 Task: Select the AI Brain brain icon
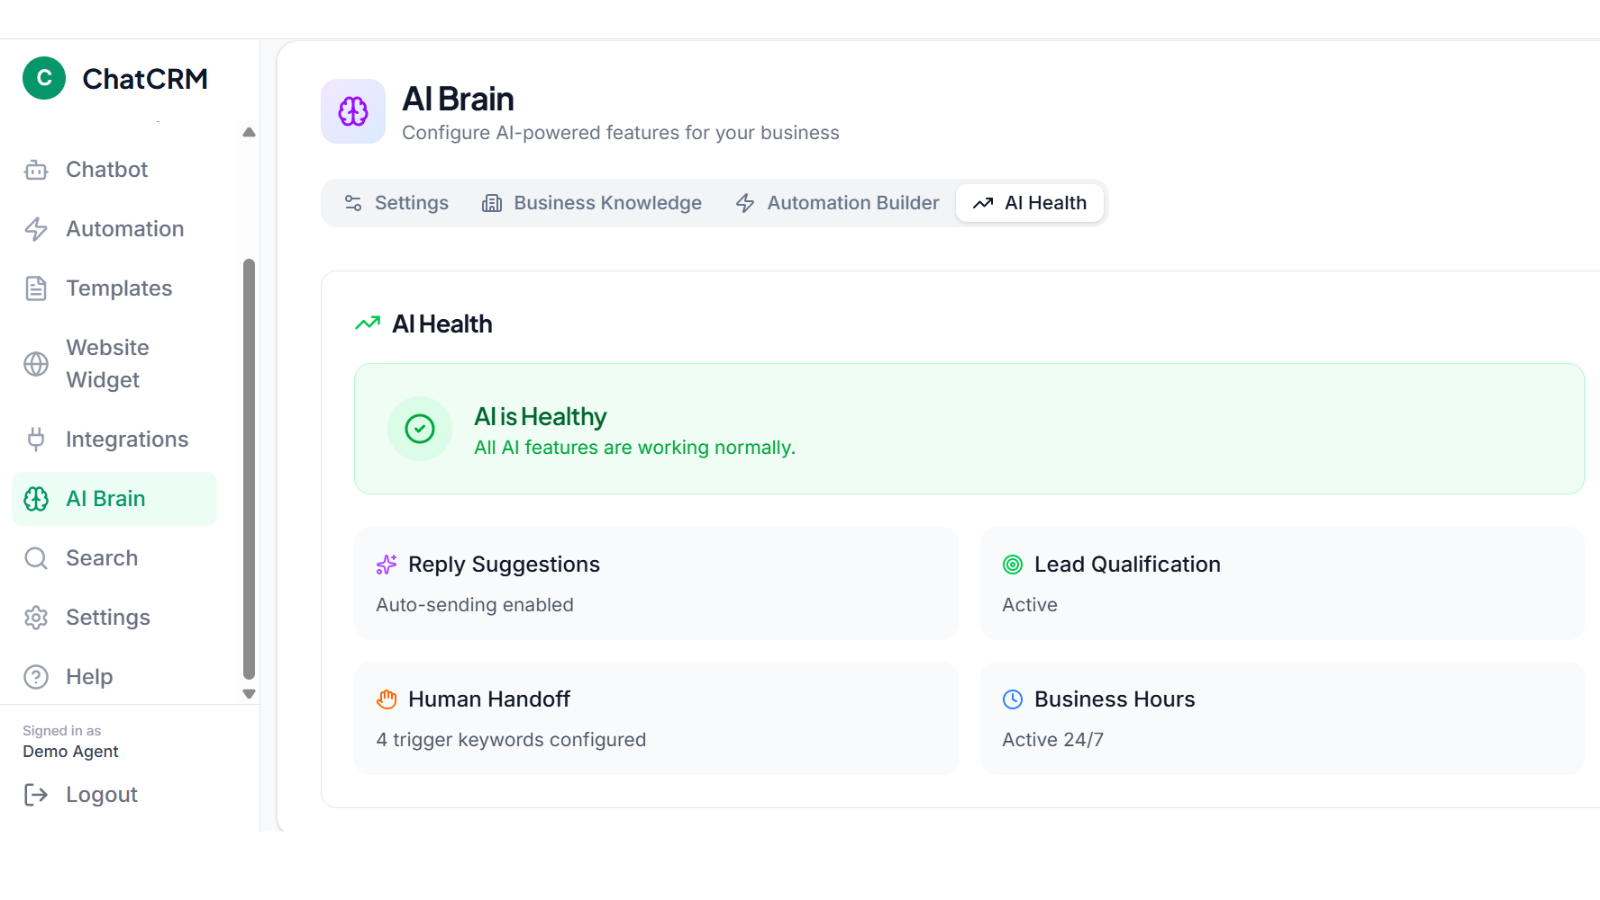36,498
